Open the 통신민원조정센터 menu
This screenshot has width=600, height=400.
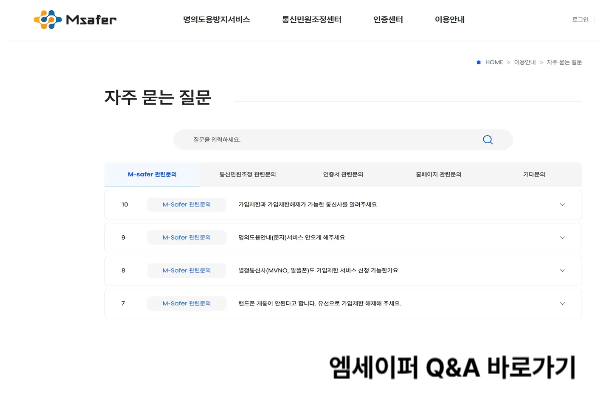pos(311,19)
